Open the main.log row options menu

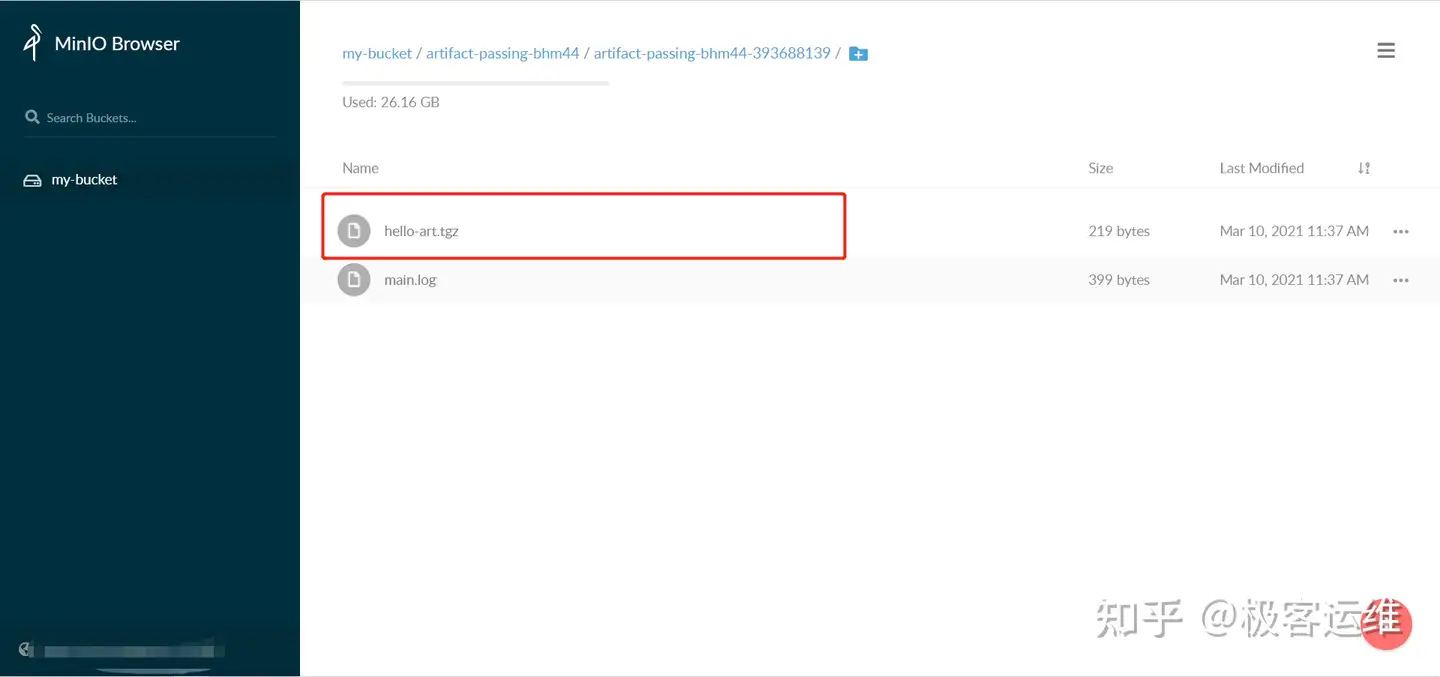1401,280
